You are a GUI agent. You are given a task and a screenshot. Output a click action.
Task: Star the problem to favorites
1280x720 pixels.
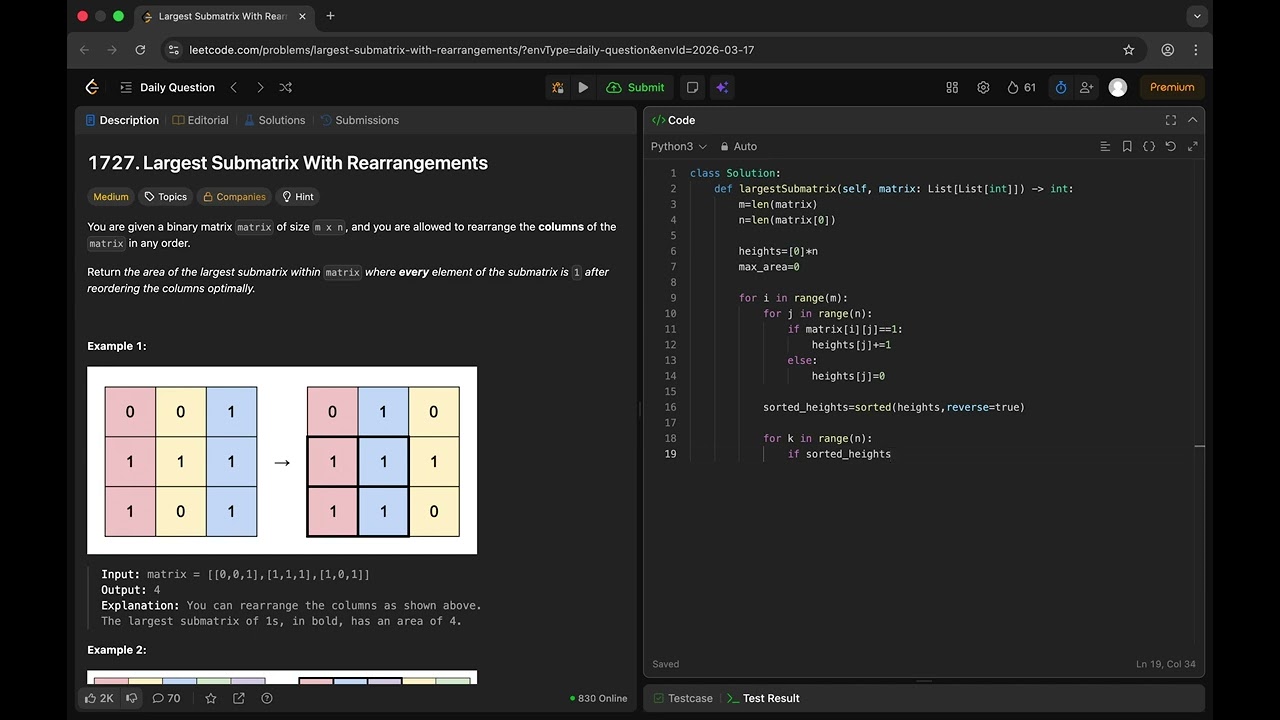211,698
